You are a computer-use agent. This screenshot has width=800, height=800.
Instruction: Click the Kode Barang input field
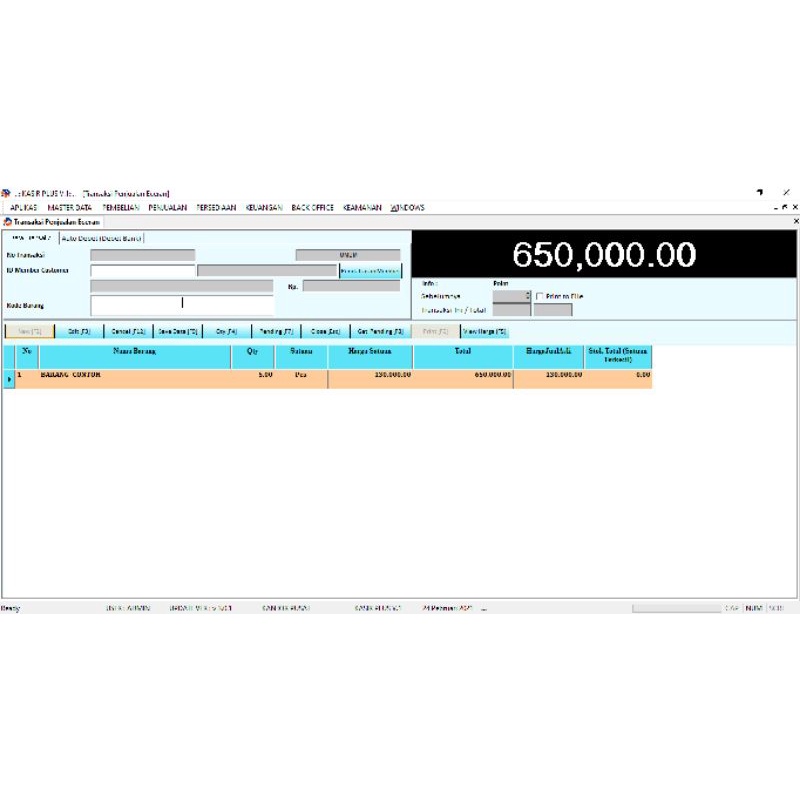(182, 303)
